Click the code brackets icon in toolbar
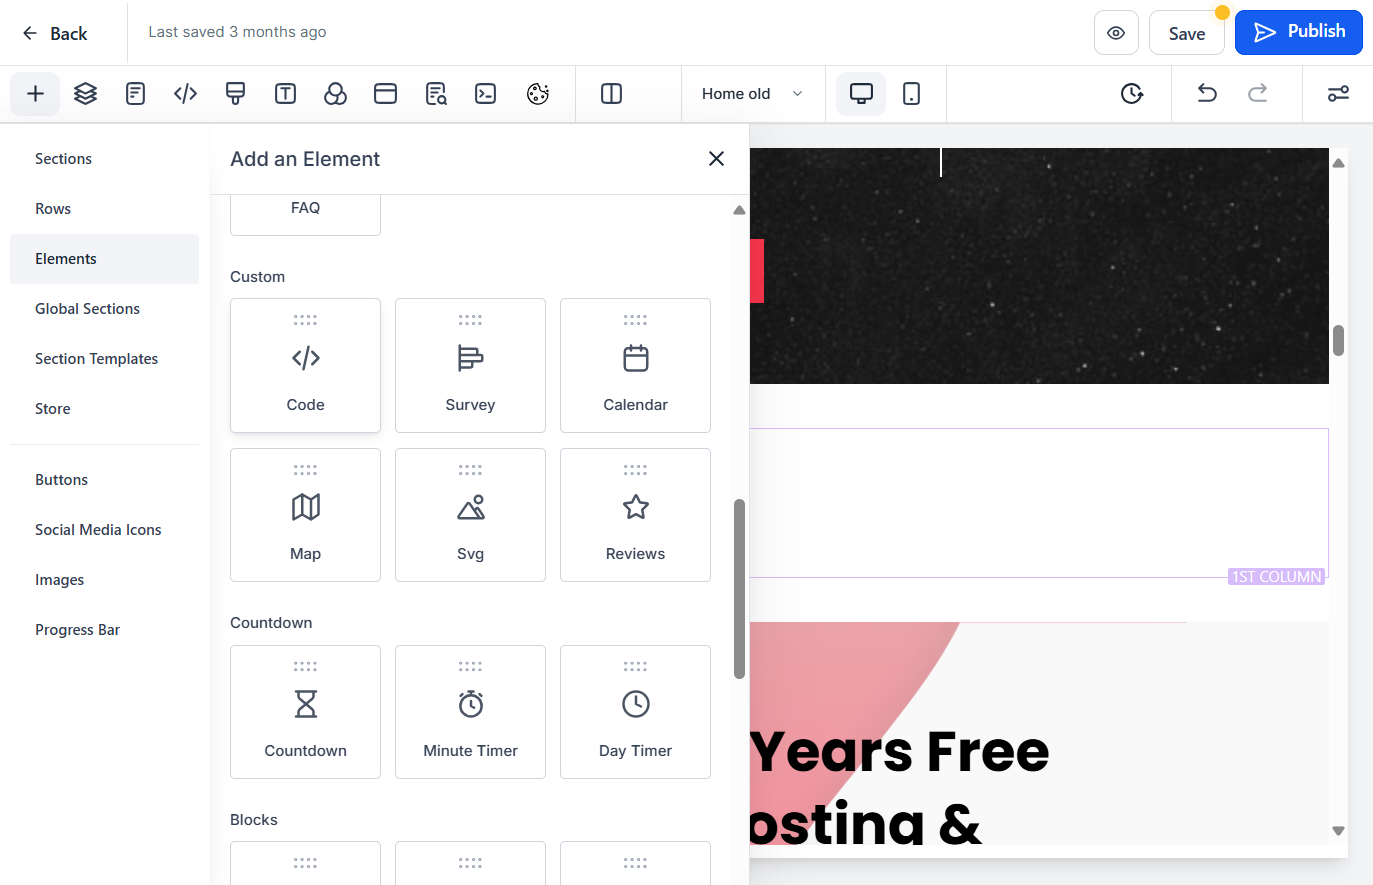 [186, 94]
